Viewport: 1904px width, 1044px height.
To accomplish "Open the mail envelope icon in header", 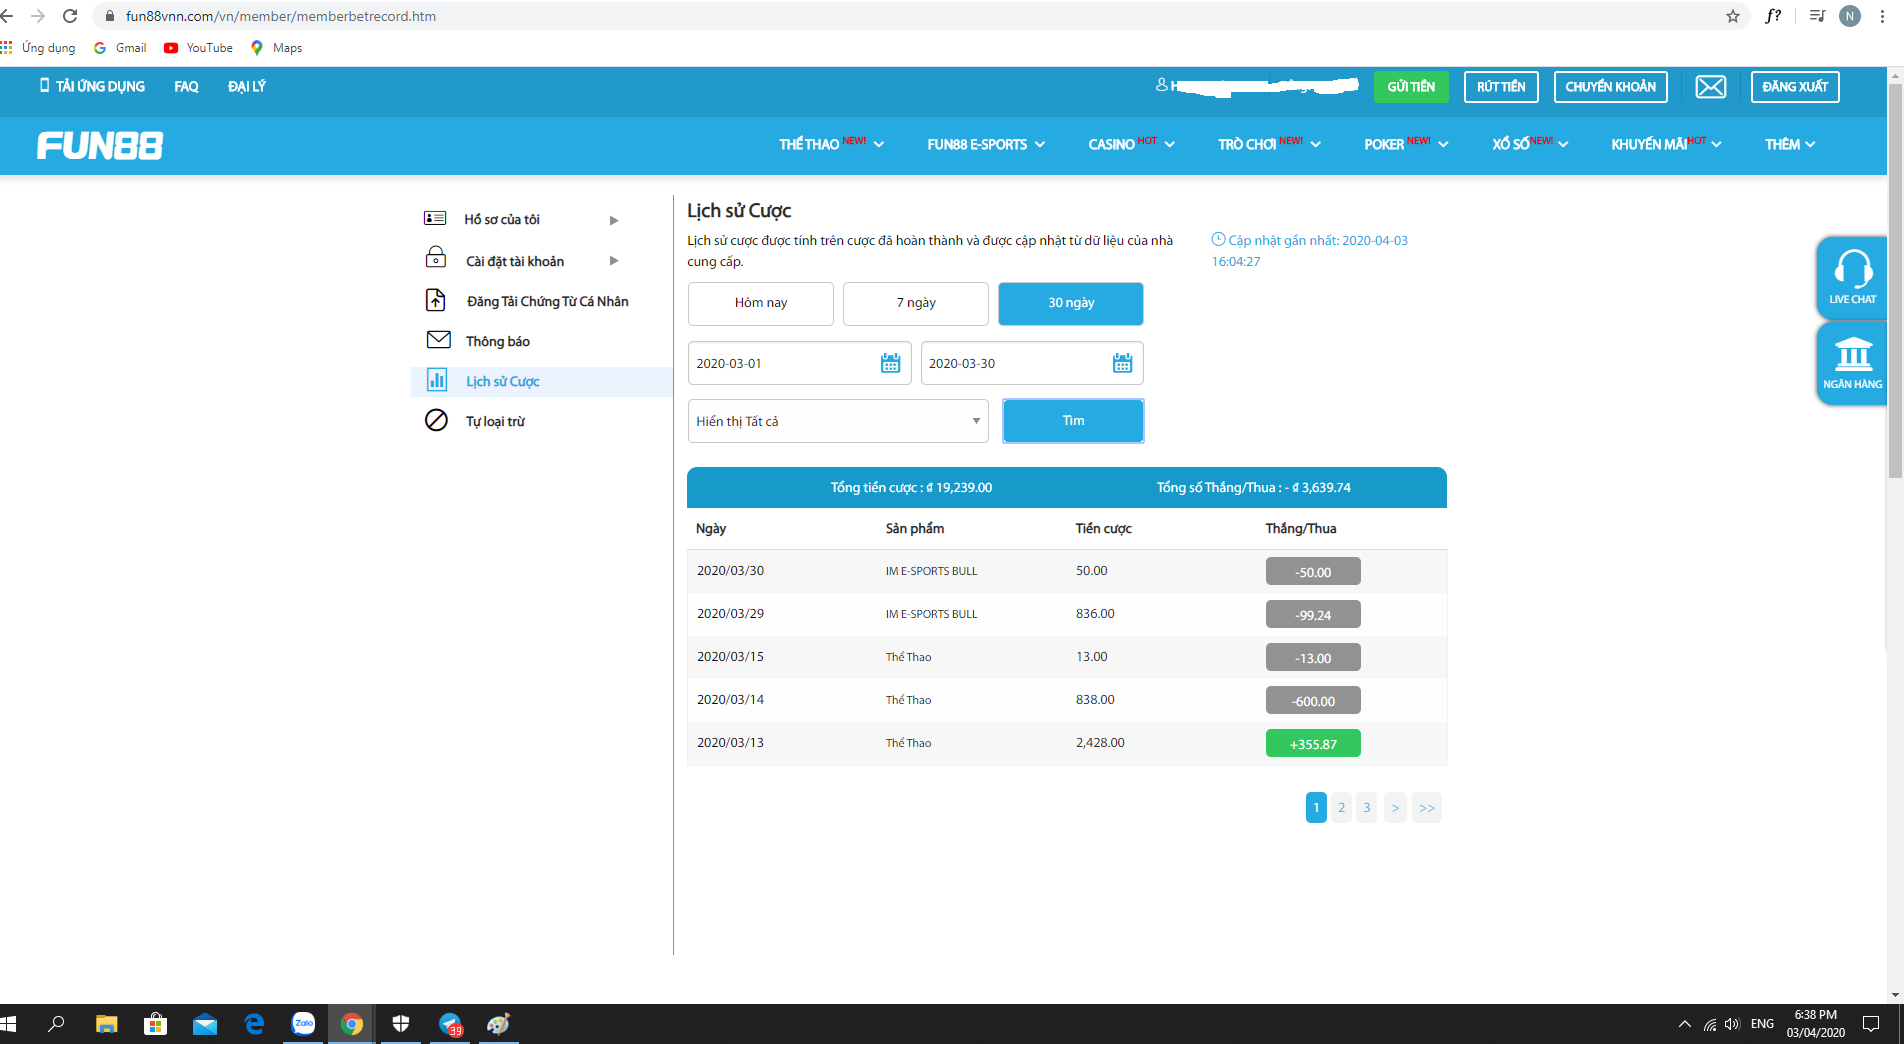I will coord(1710,87).
